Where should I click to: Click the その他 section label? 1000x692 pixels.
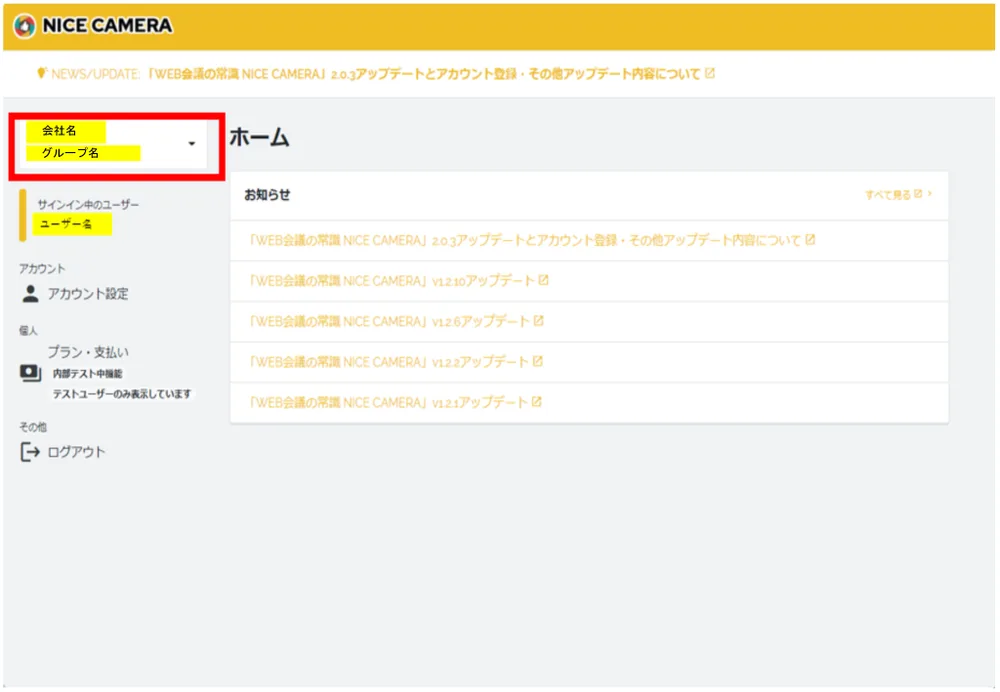coord(33,427)
